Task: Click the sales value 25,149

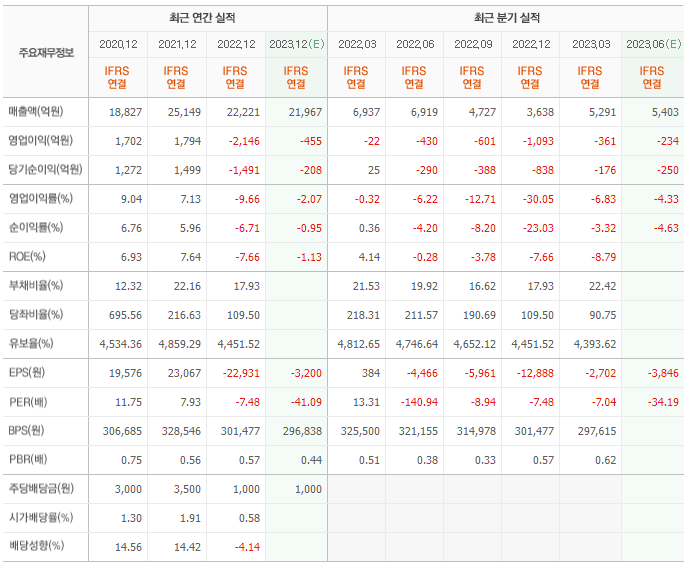Action: [x=184, y=112]
